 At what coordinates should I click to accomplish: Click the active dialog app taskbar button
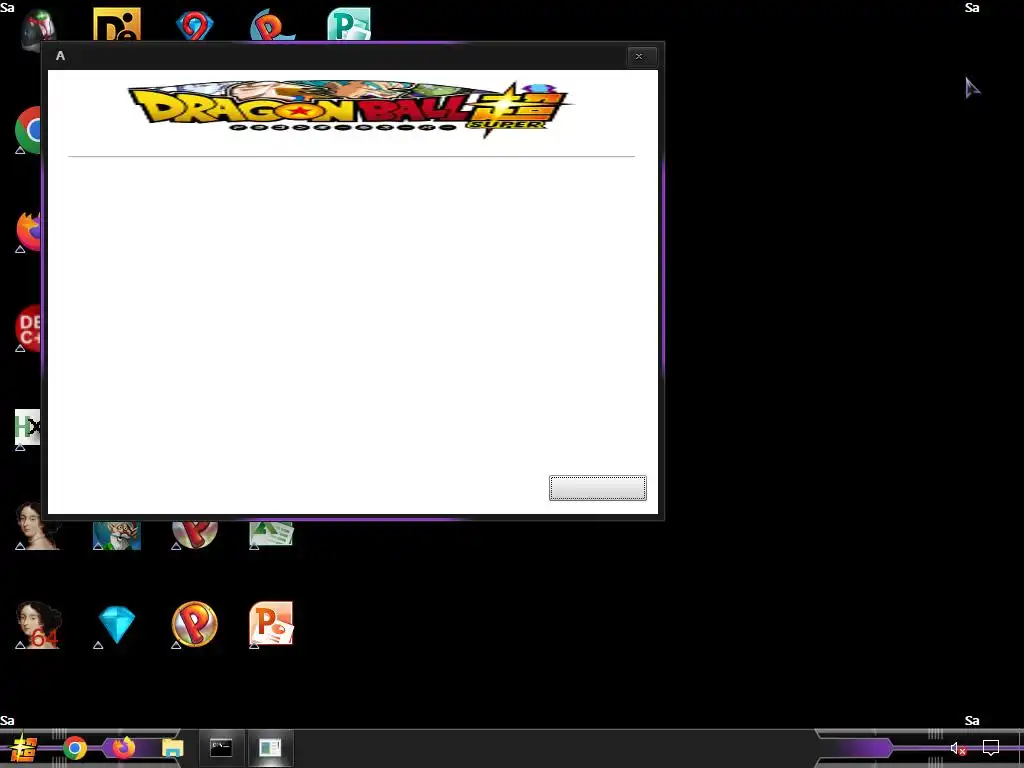270,748
